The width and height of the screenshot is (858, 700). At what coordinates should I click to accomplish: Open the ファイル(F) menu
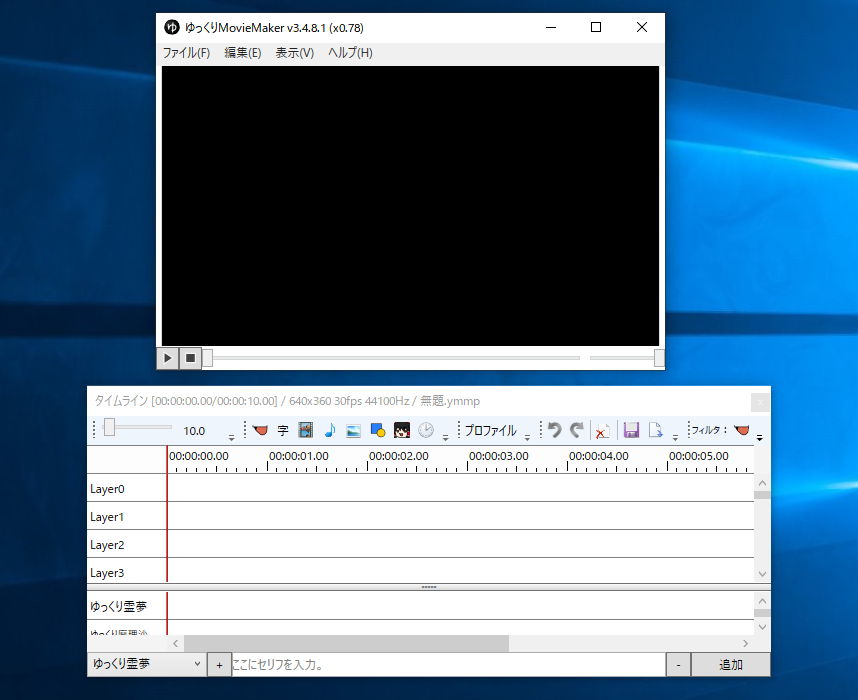point(186,53)
